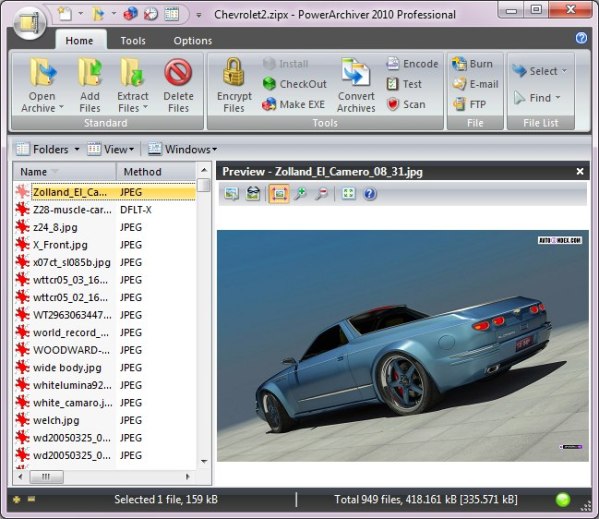599x519 pixels.
Task: Click the Make EXE icon
Action: (269, 104)
